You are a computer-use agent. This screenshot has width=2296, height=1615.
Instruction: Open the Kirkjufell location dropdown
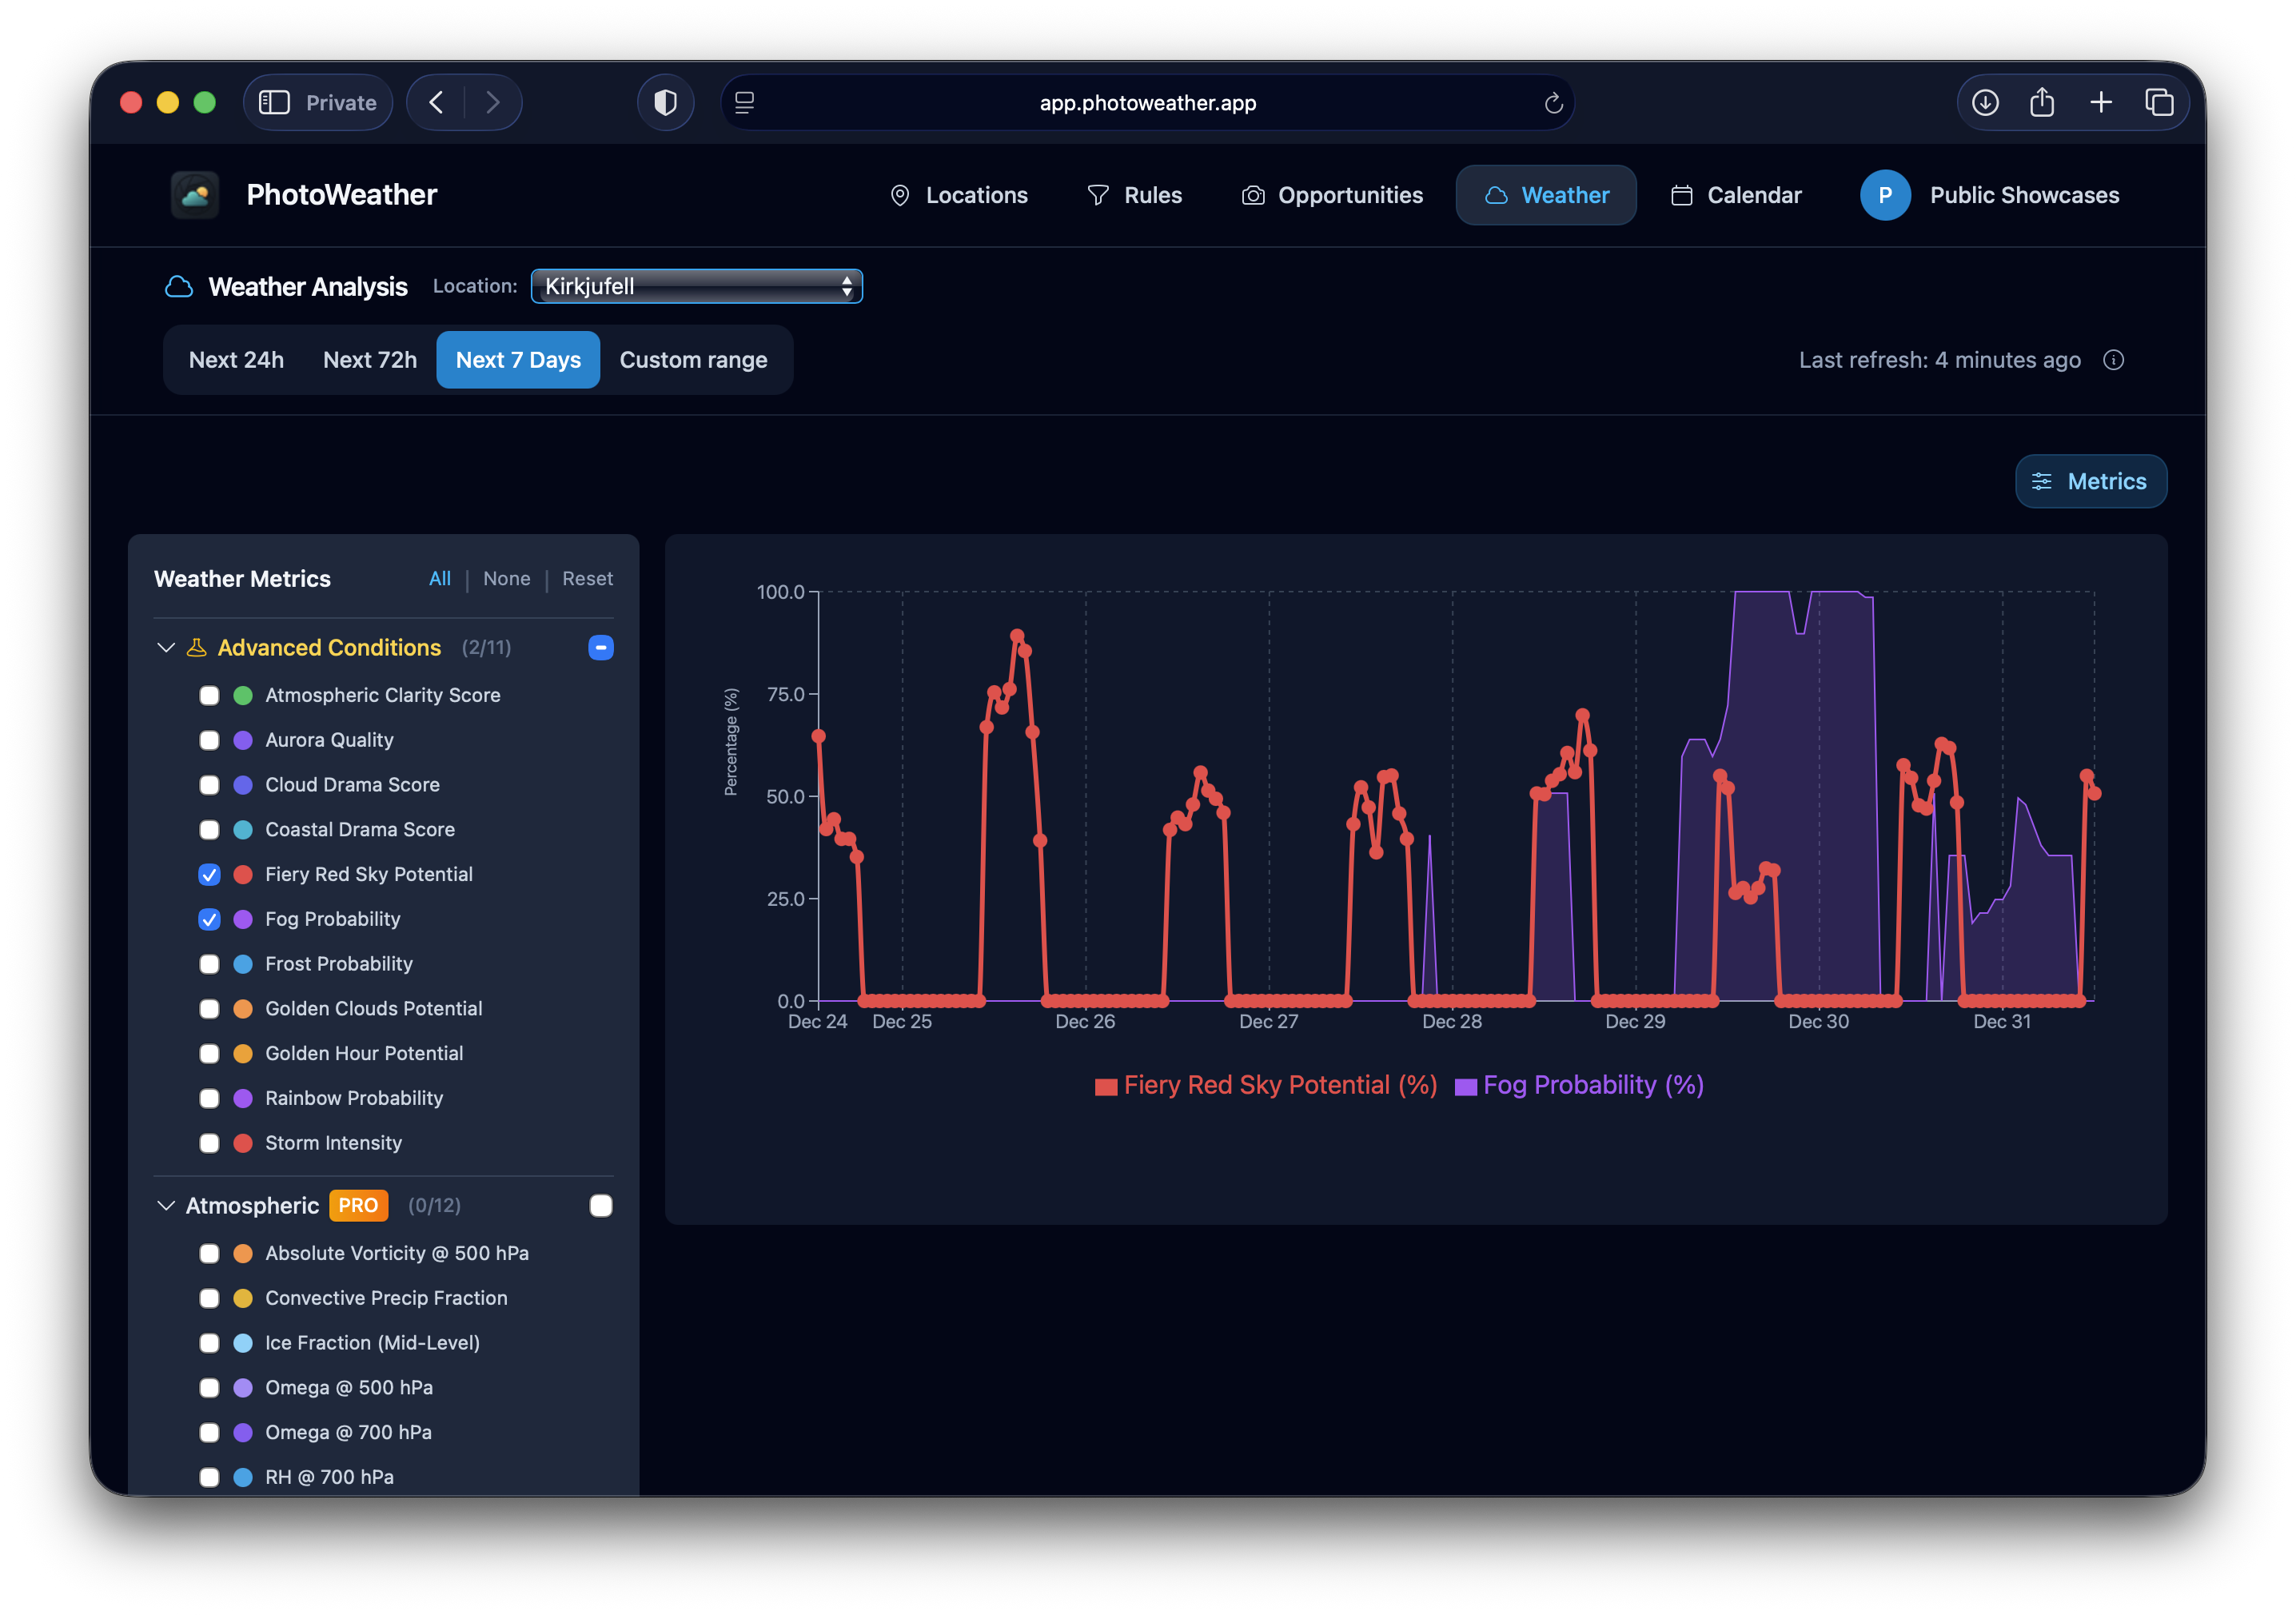[696, 286]
